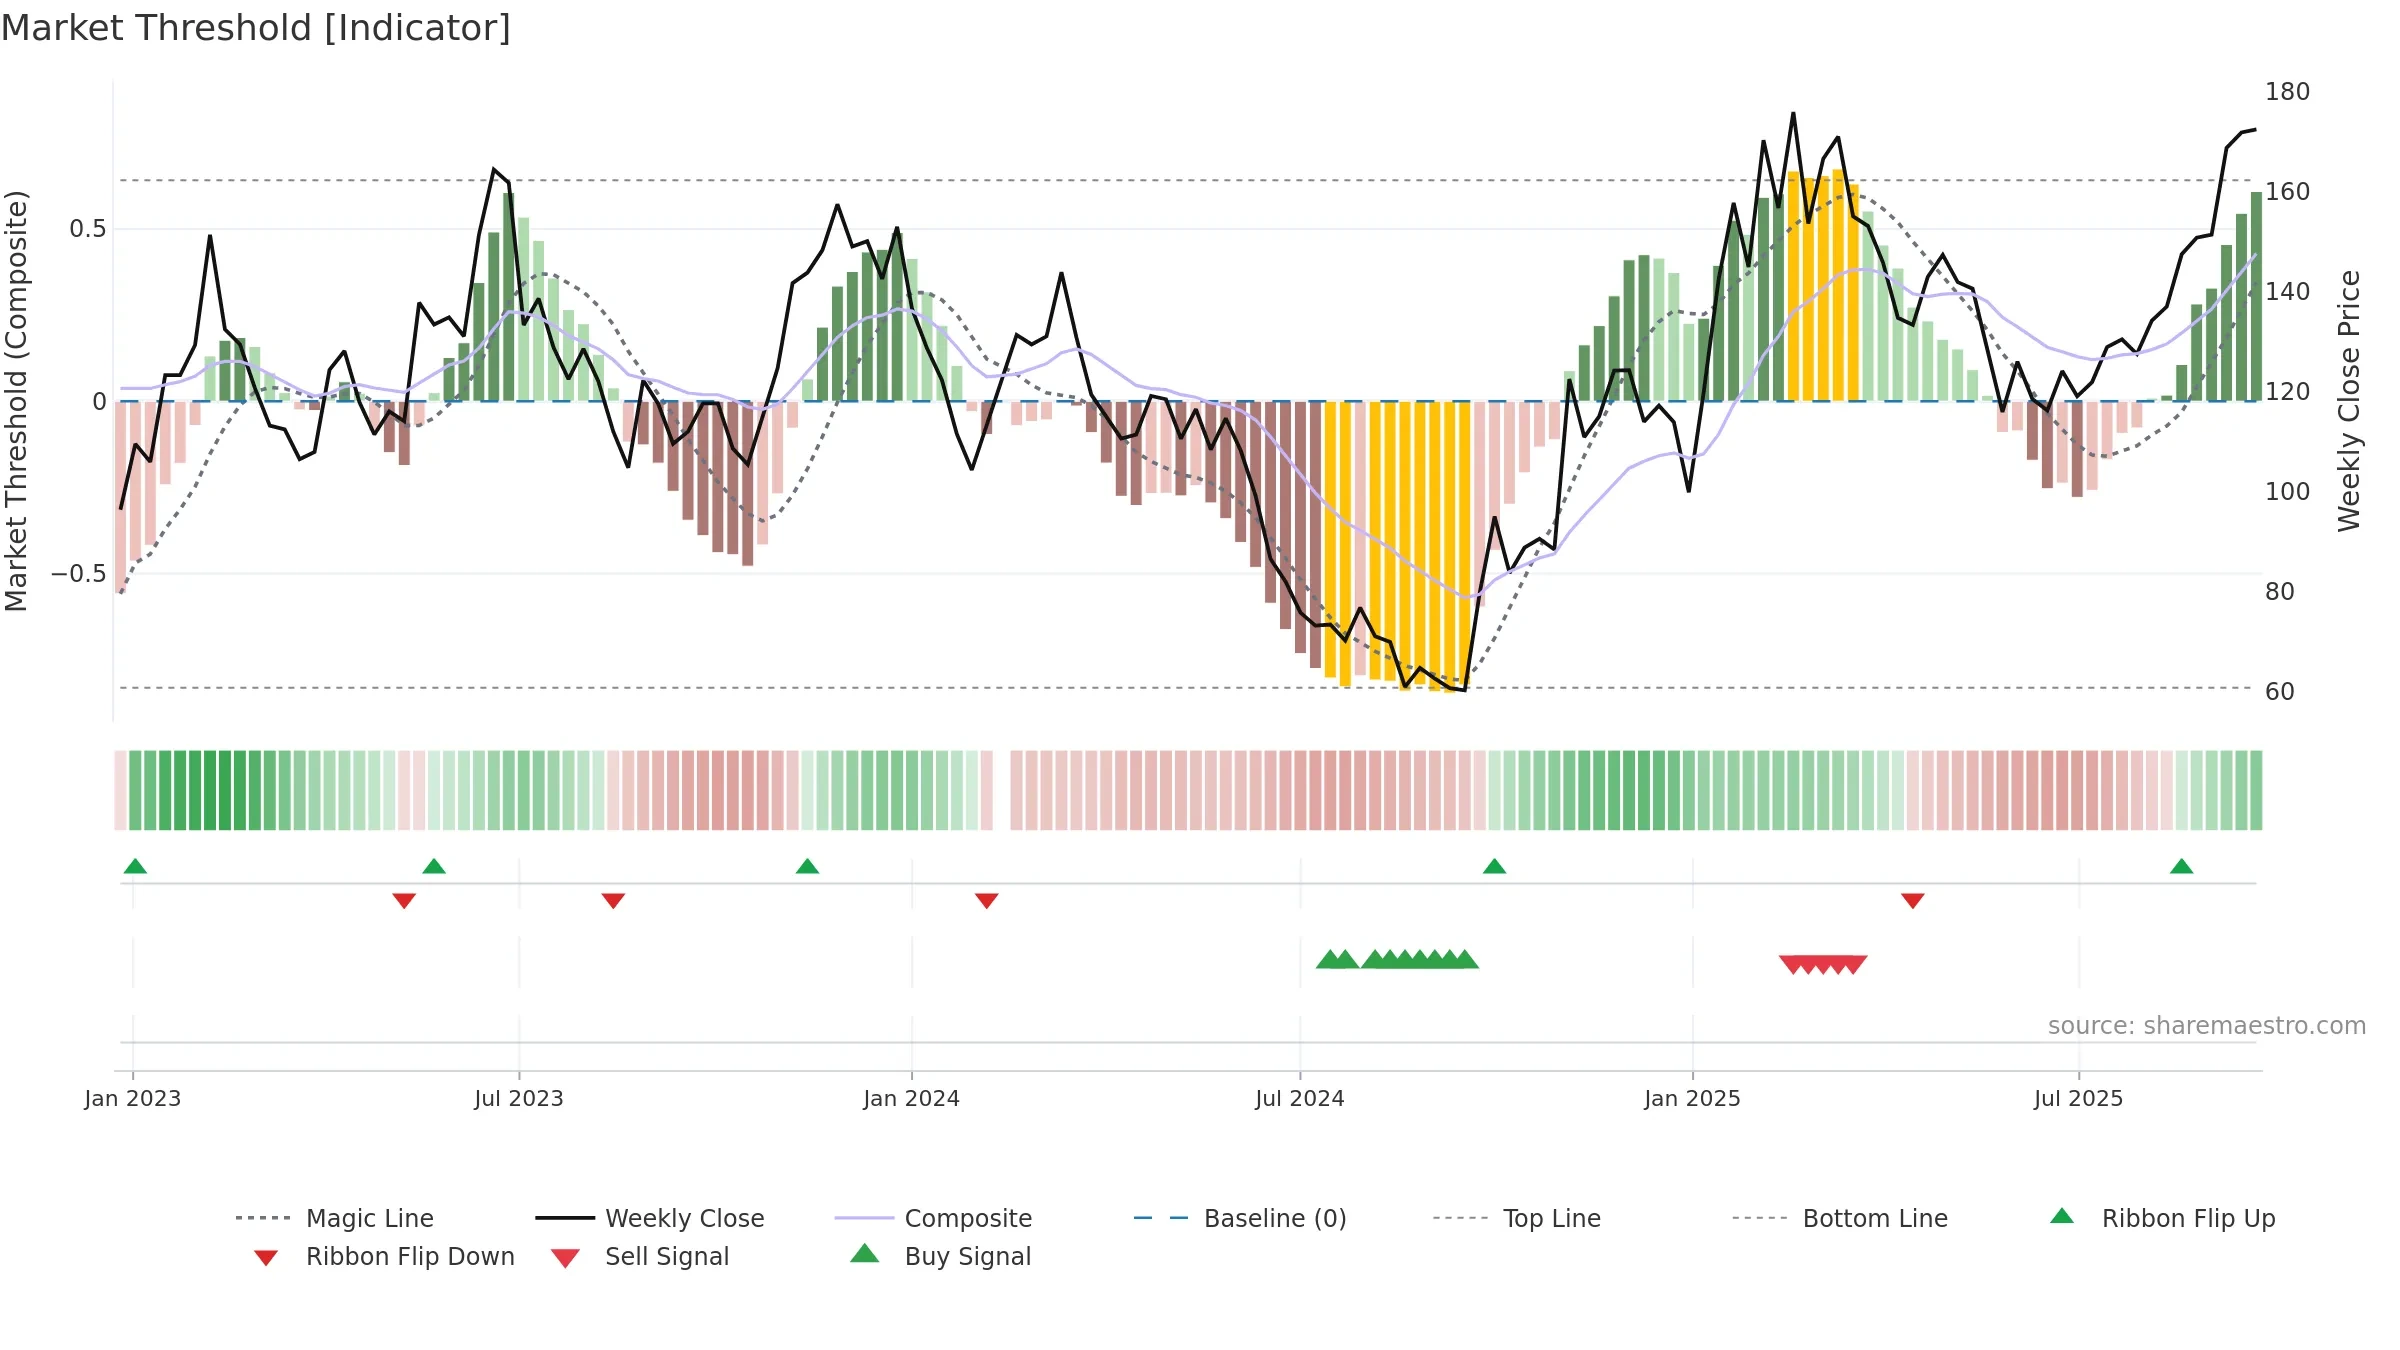This screenshot has width=2400, height=1350.
Task: Click the first Buy Signal triangle after Jul 2024
Action: point(1329,960)
